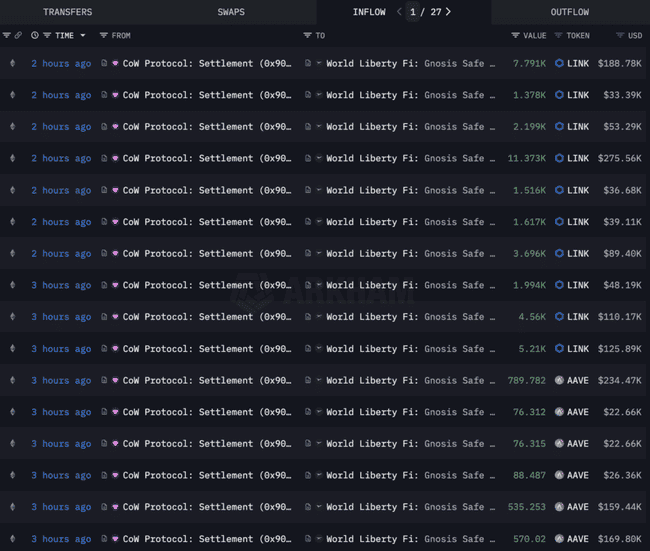
Task: Click CoW Protocol logo in 7.791K LINK row
Action: (x=115, y=63)
